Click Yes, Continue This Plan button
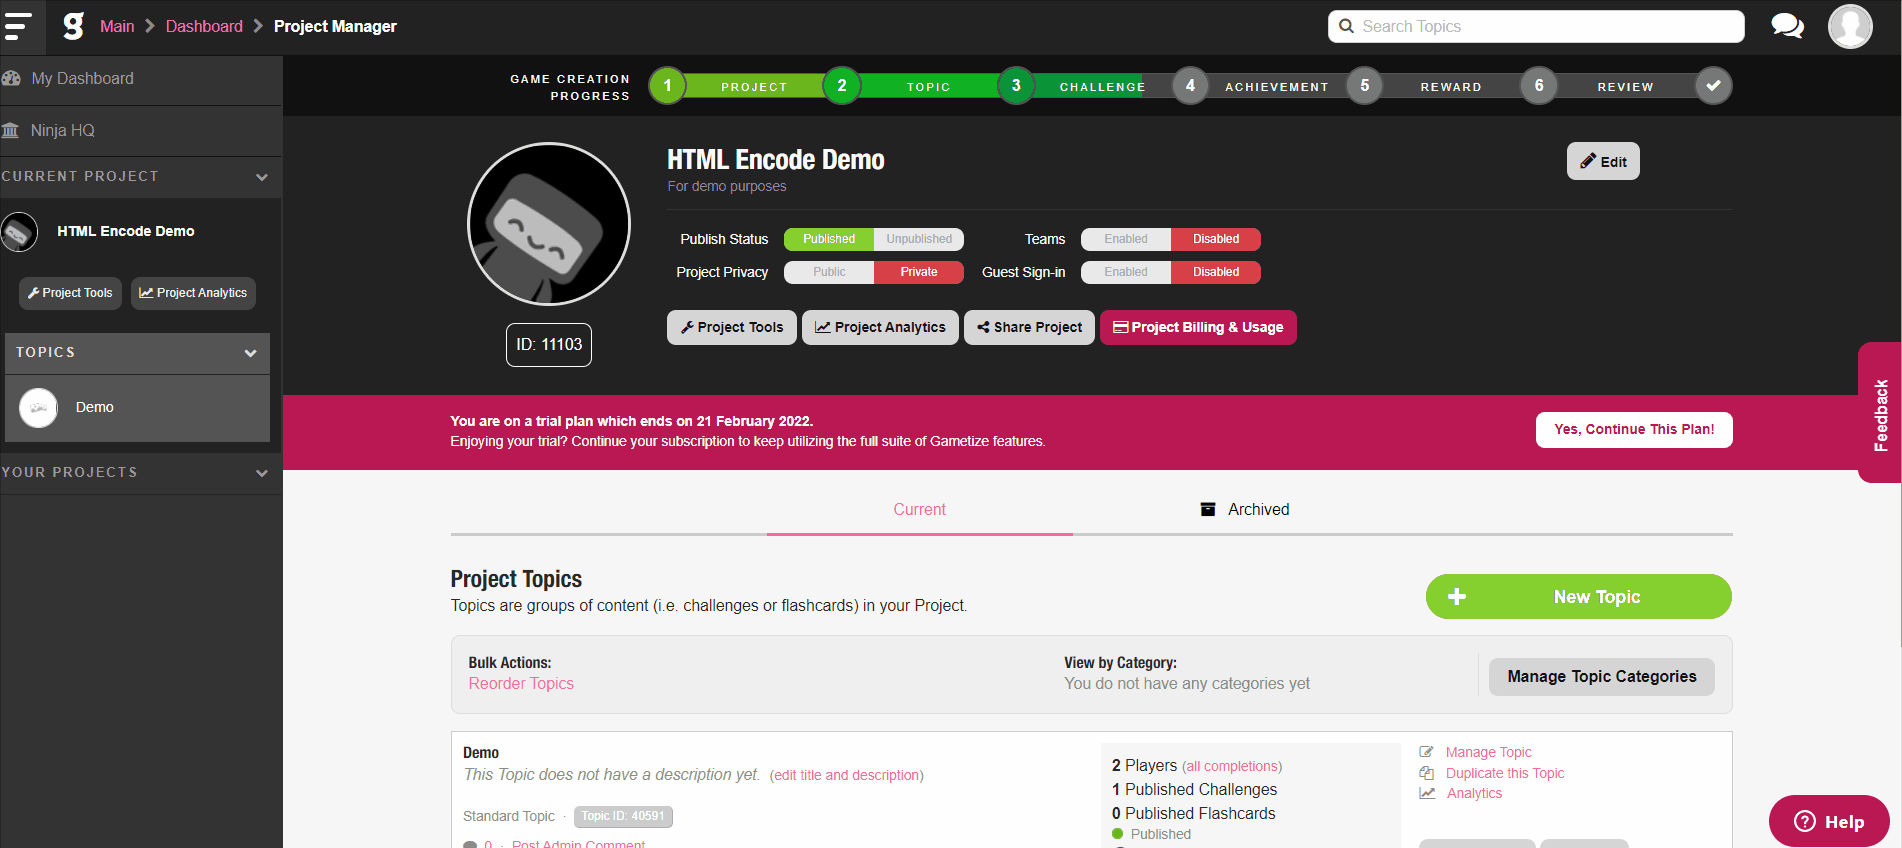 point(1634,430)
